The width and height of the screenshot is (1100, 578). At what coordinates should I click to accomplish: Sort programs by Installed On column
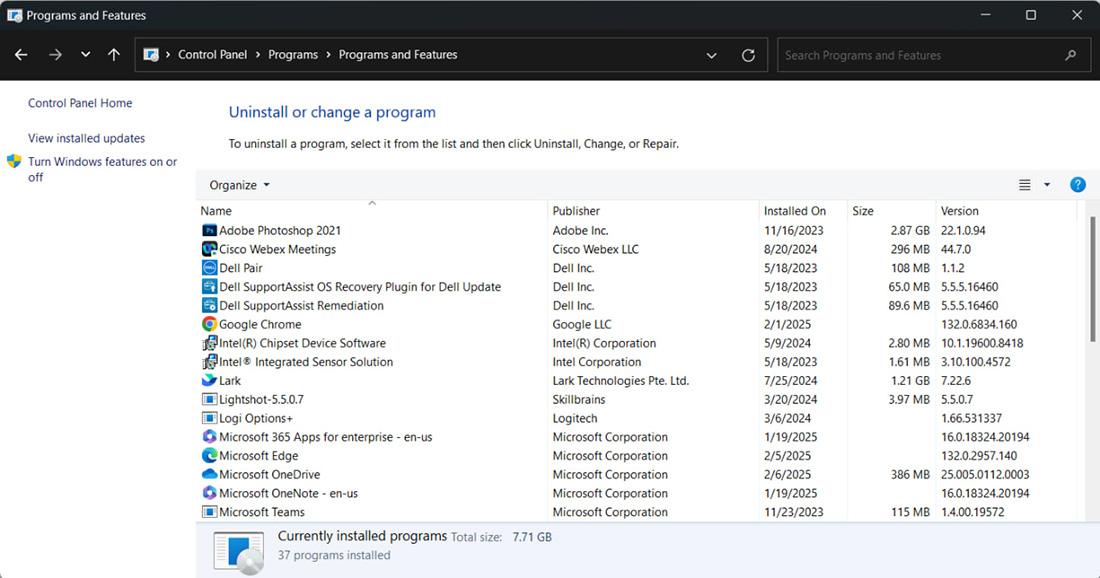click(x=794, y=211)
